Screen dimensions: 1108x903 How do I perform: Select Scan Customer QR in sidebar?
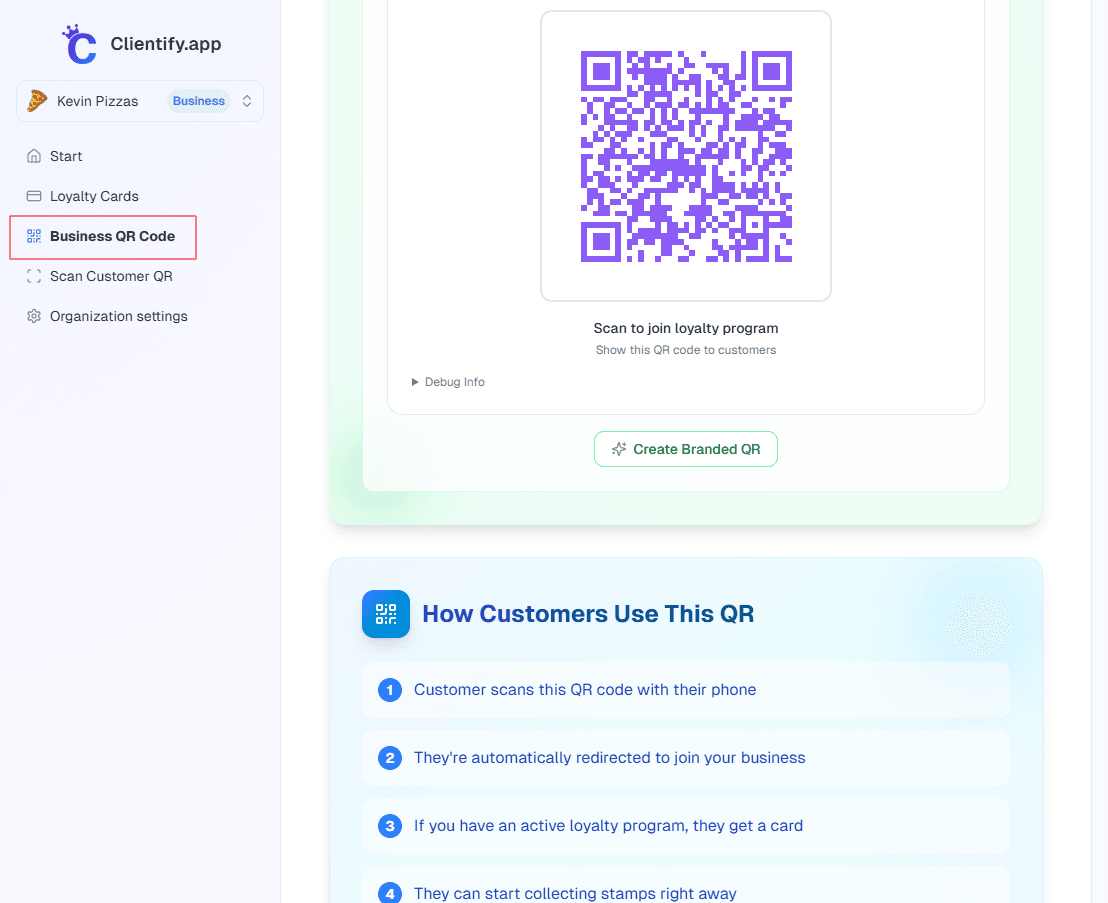pos(111,276)
